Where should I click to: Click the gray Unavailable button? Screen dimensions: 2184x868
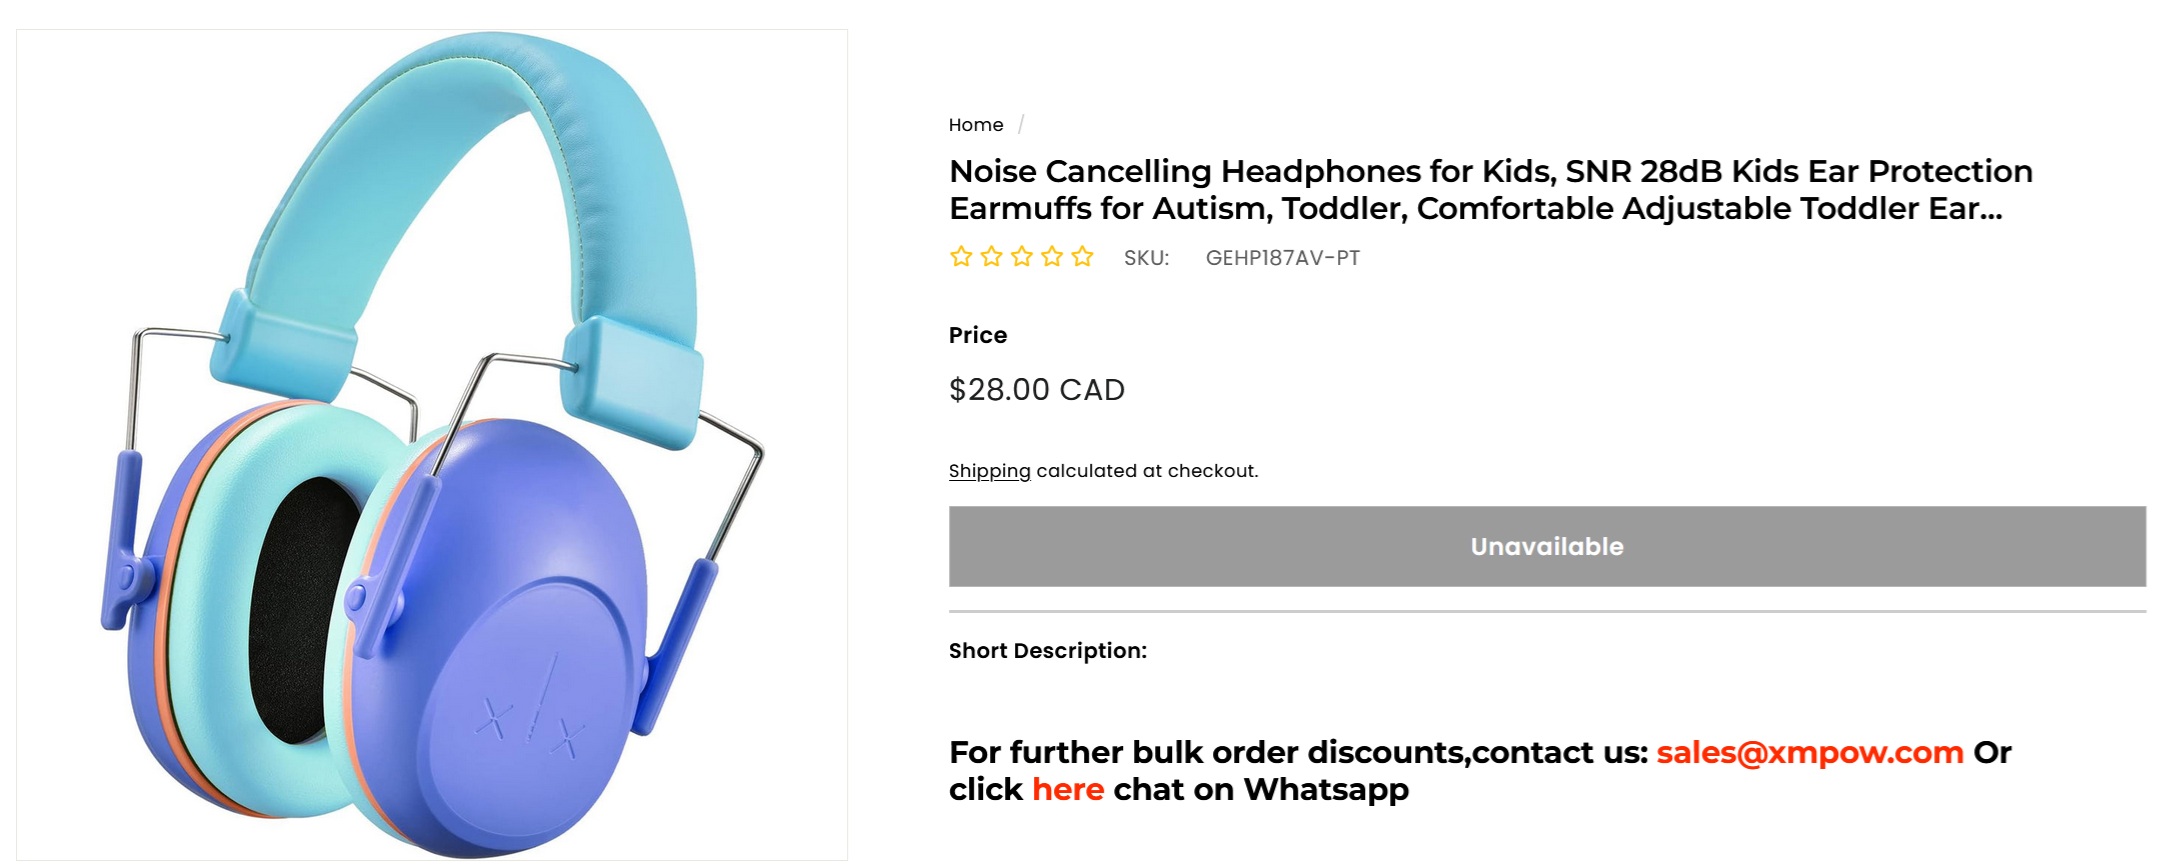click(x=1546, y=546)
